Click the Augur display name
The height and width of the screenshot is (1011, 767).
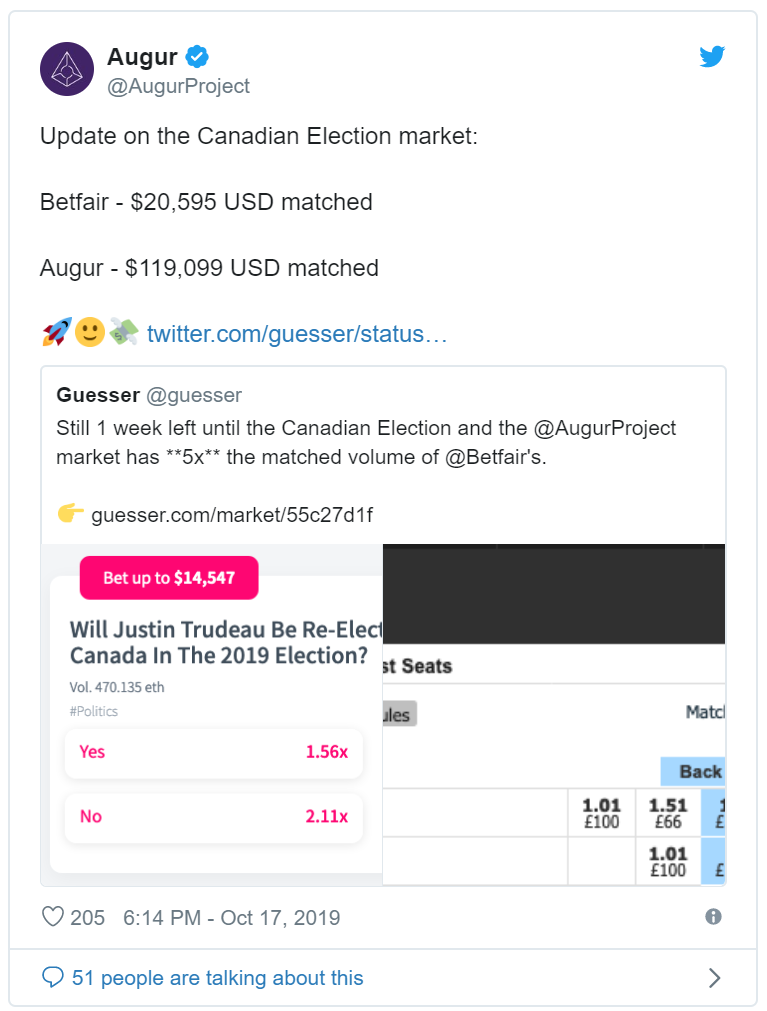point(142,57)
